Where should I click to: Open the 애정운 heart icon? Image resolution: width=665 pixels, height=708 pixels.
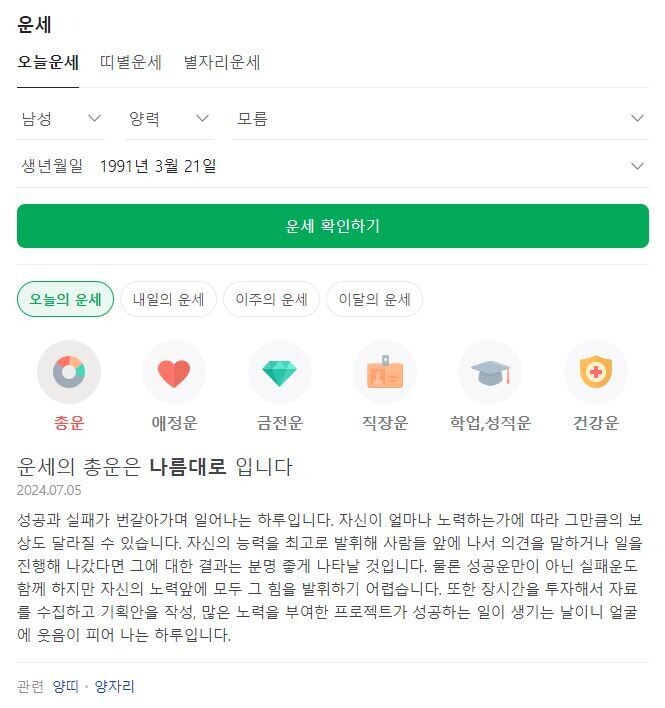[x=174, y=372]
